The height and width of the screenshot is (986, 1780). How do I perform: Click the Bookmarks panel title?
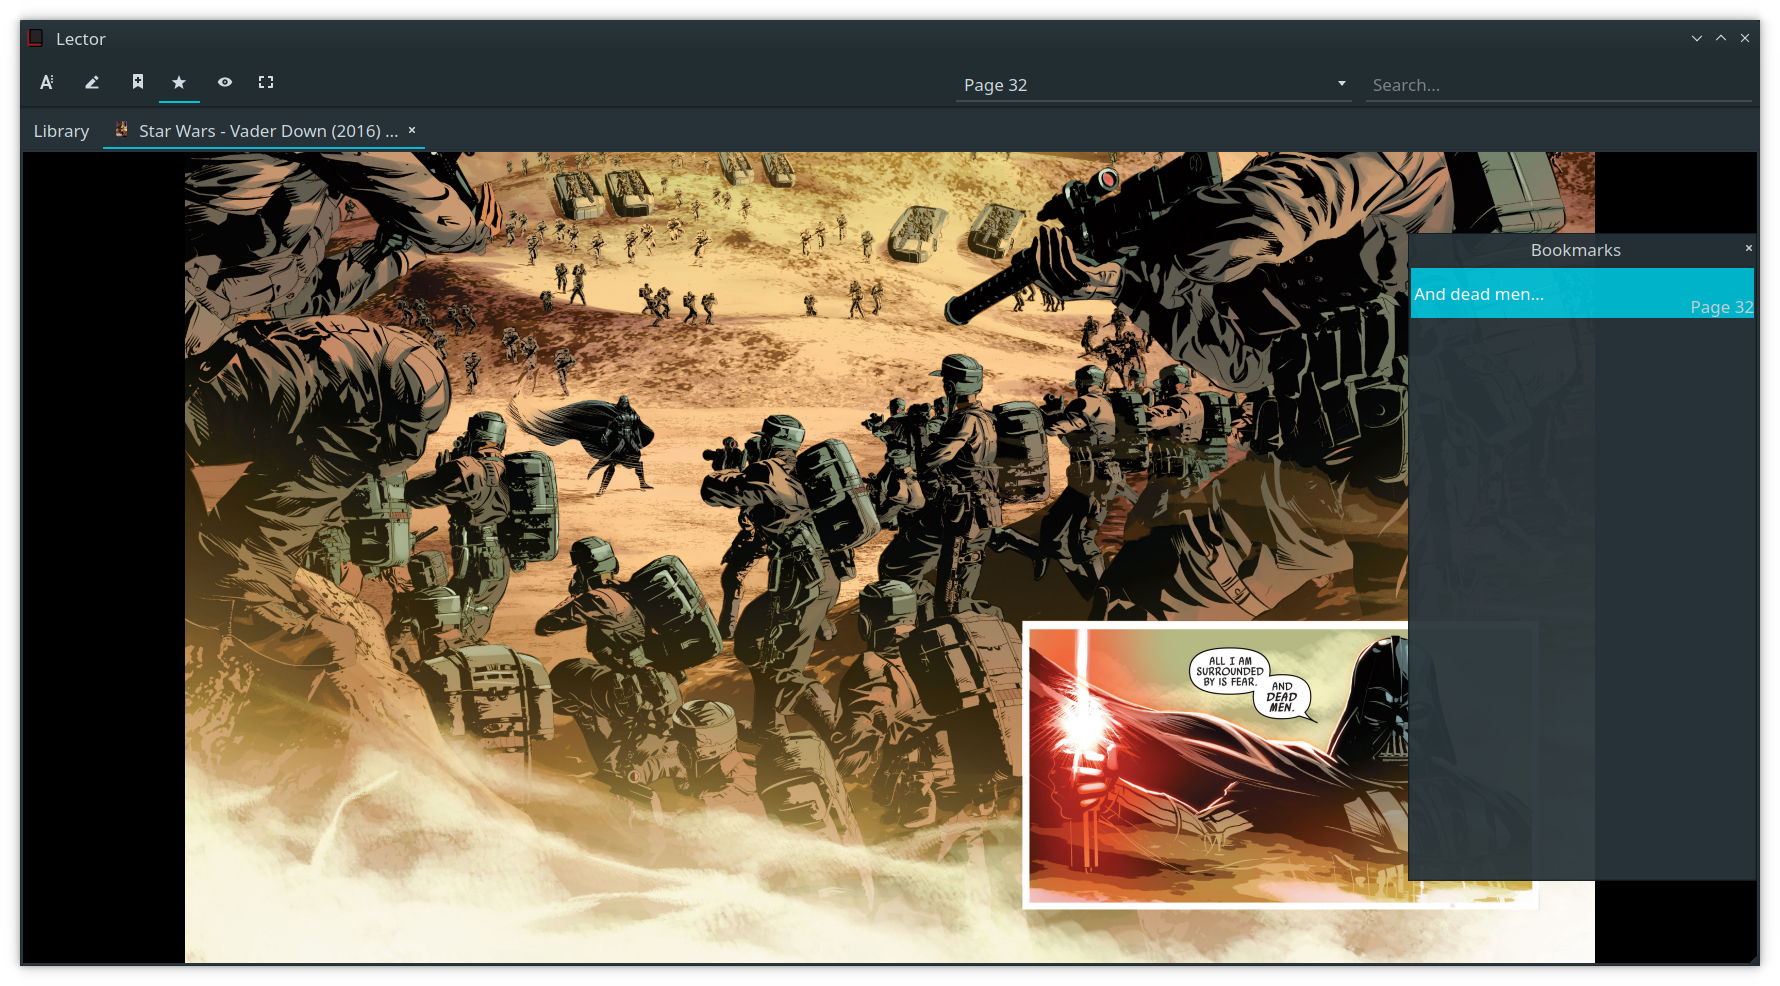click(1575, 250)
